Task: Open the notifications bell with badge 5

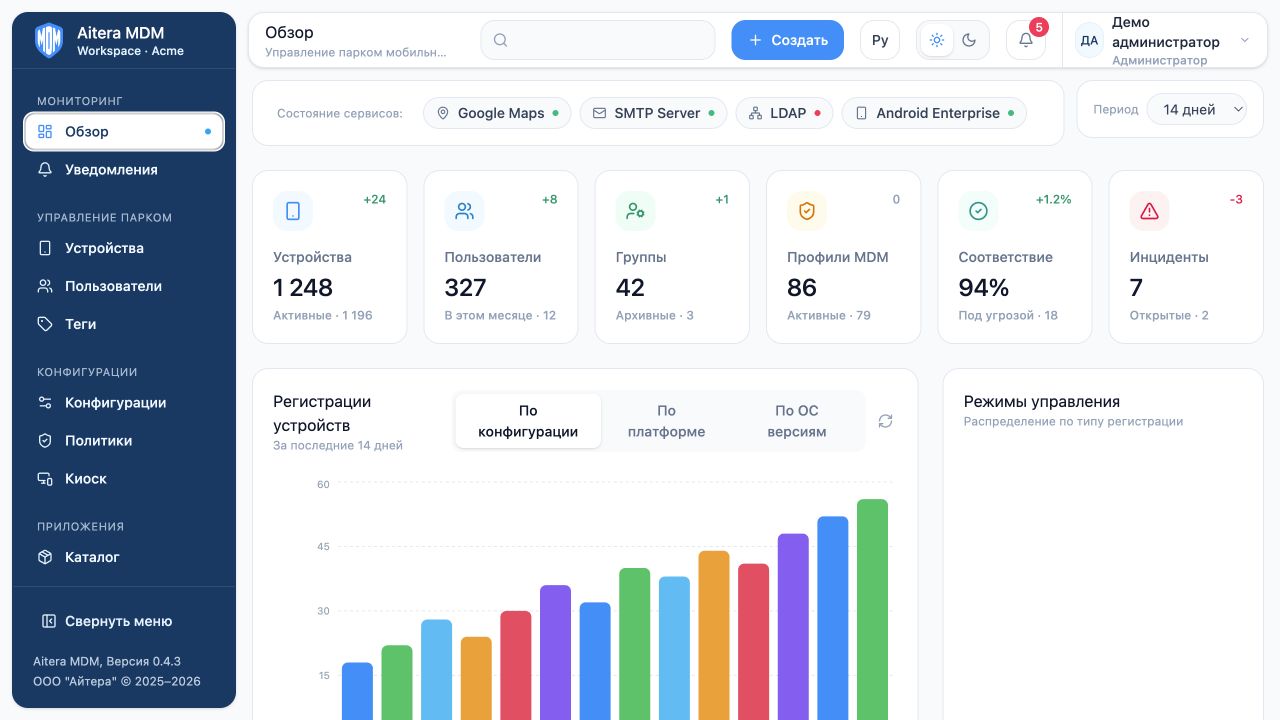Action: (1026, 40)
